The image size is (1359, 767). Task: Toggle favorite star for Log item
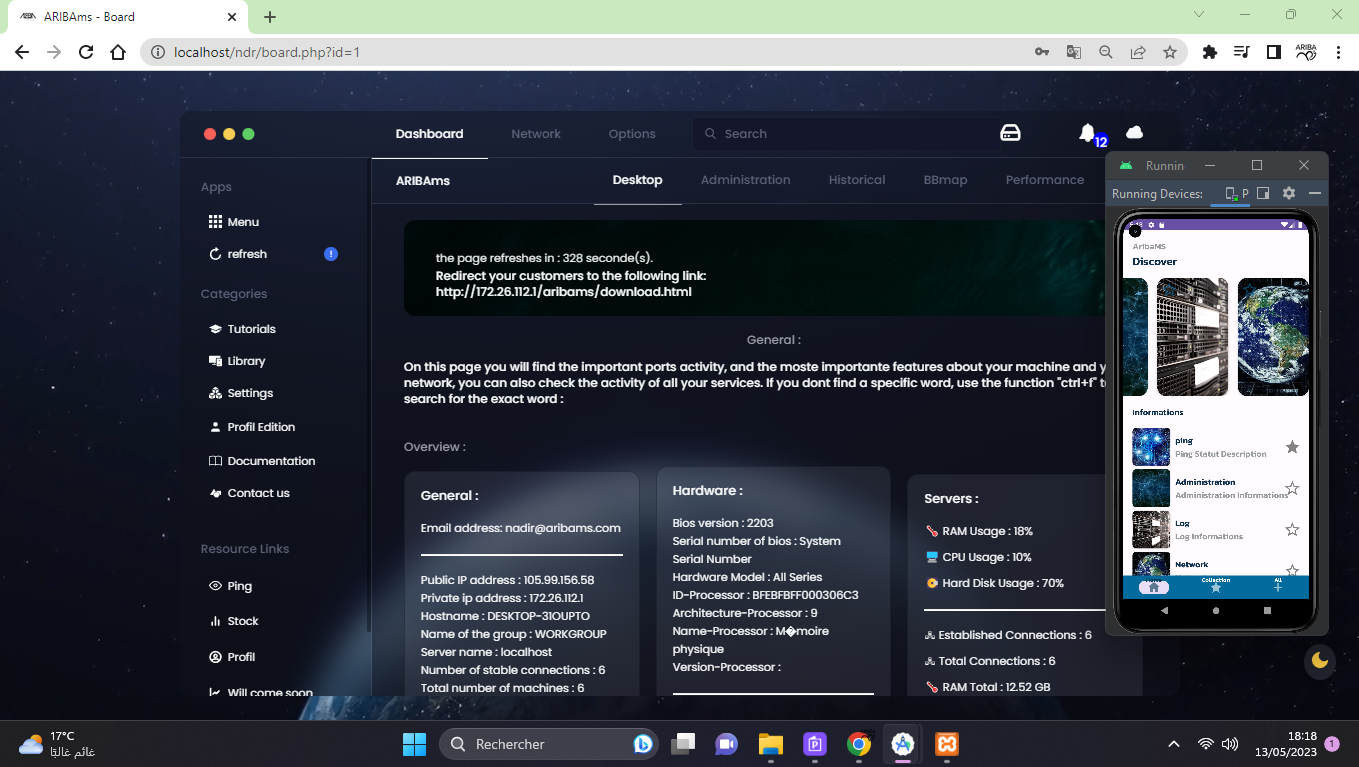1292,530
